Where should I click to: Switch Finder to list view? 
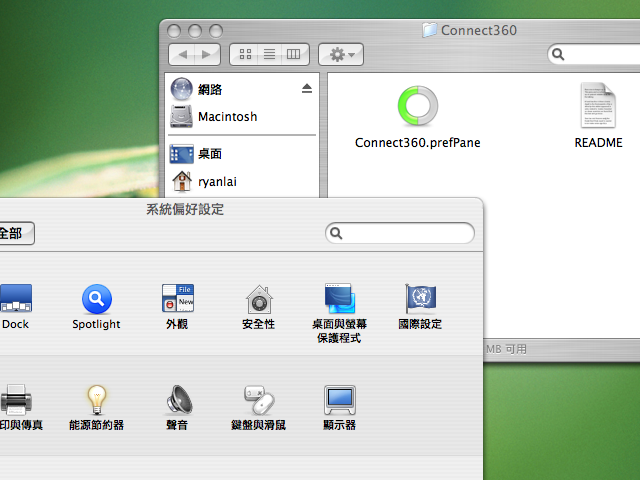tap(269, 54)
